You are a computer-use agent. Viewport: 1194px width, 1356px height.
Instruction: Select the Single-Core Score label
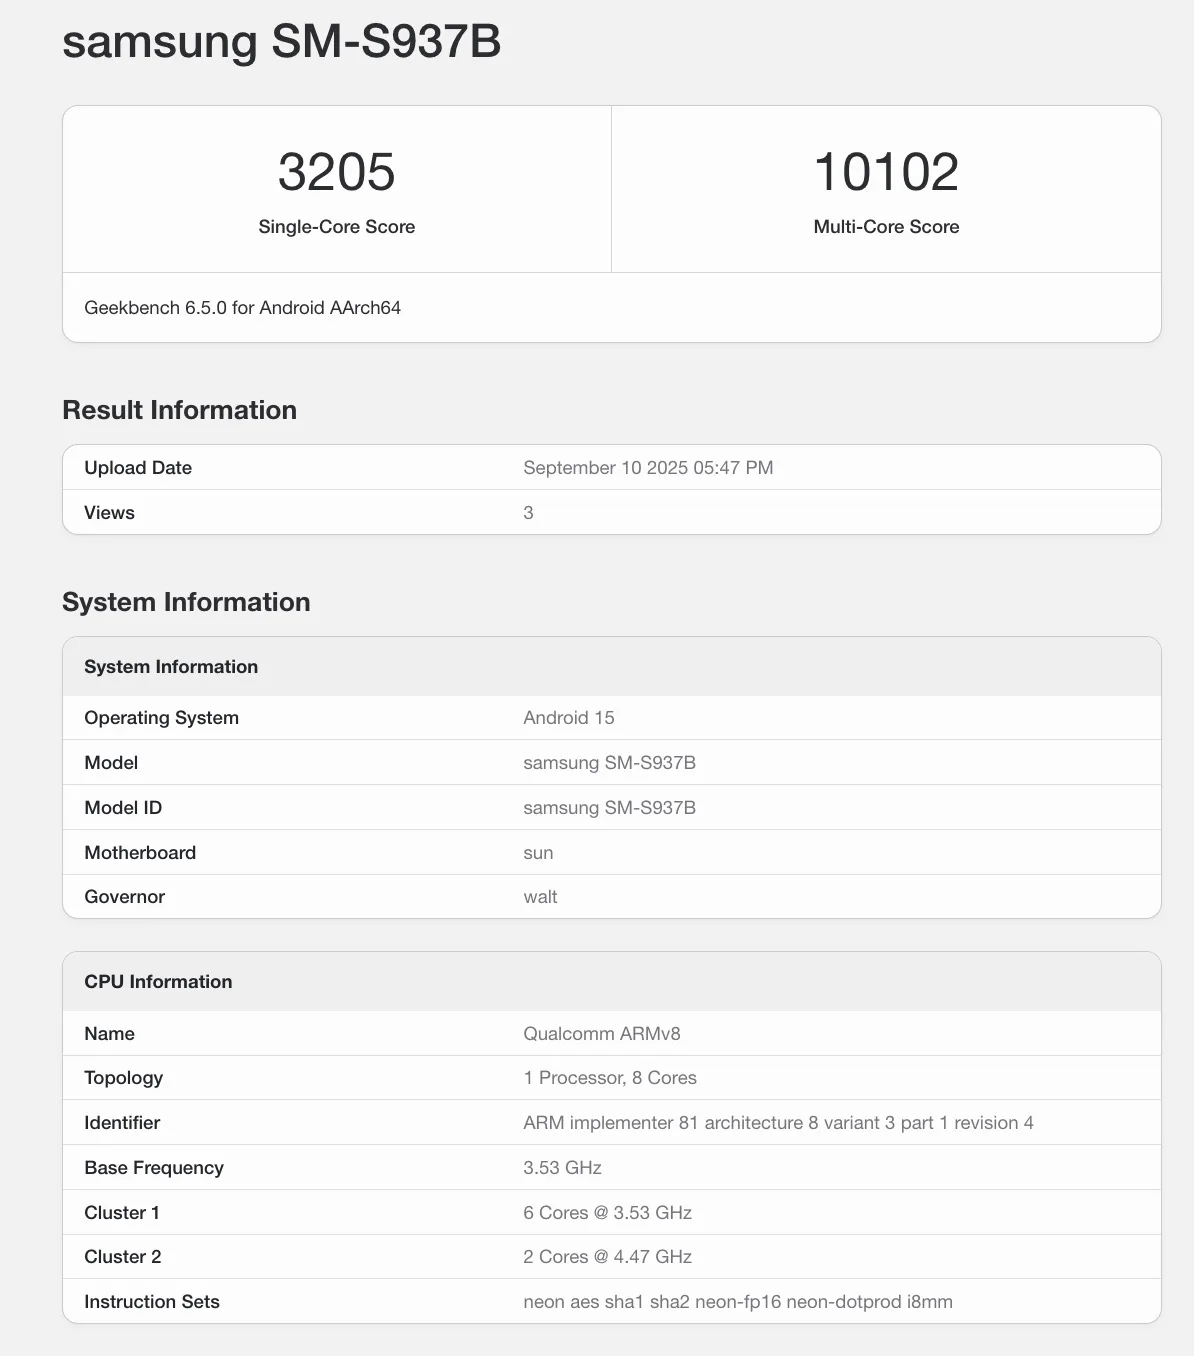pos(336,227)
